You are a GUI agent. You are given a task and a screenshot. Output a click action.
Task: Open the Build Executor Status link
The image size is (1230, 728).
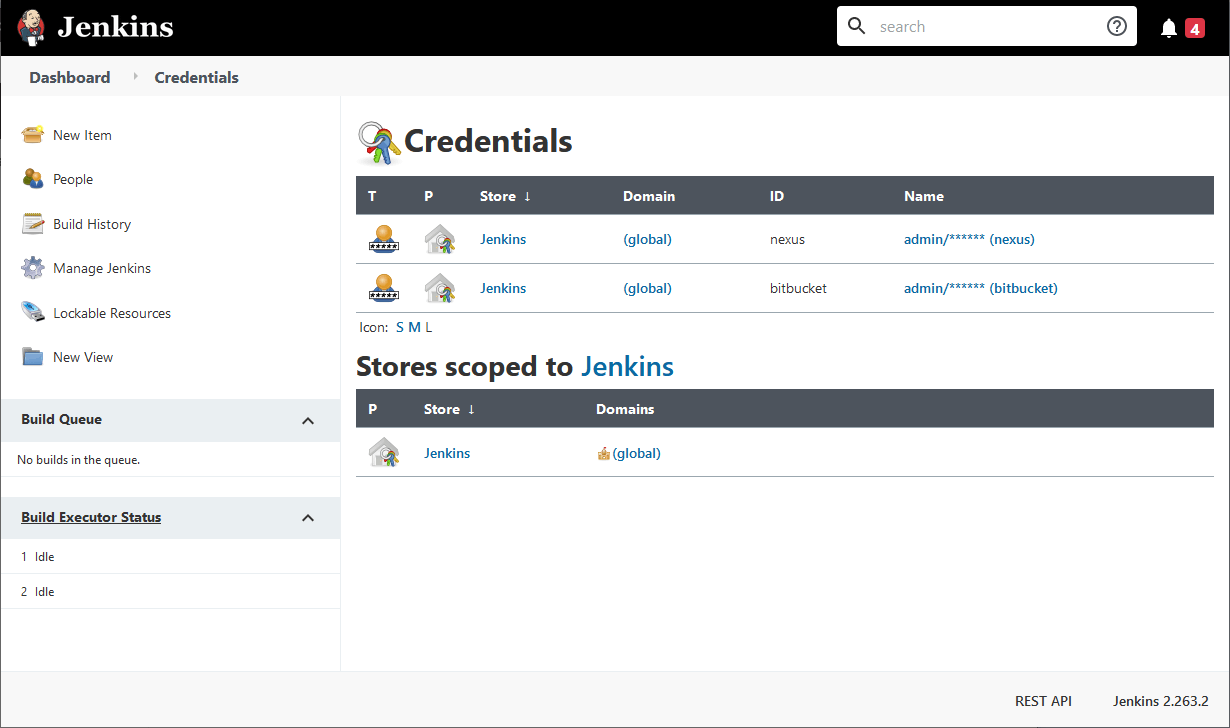91,517
